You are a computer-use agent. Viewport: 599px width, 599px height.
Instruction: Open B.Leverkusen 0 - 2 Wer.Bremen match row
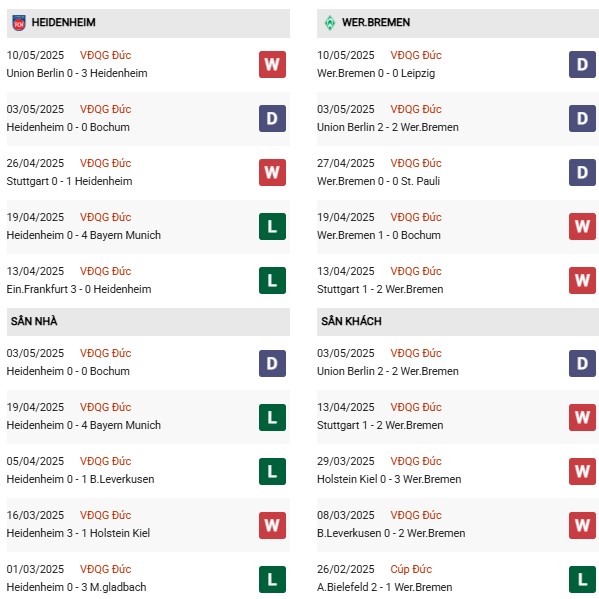coord(458,525)
